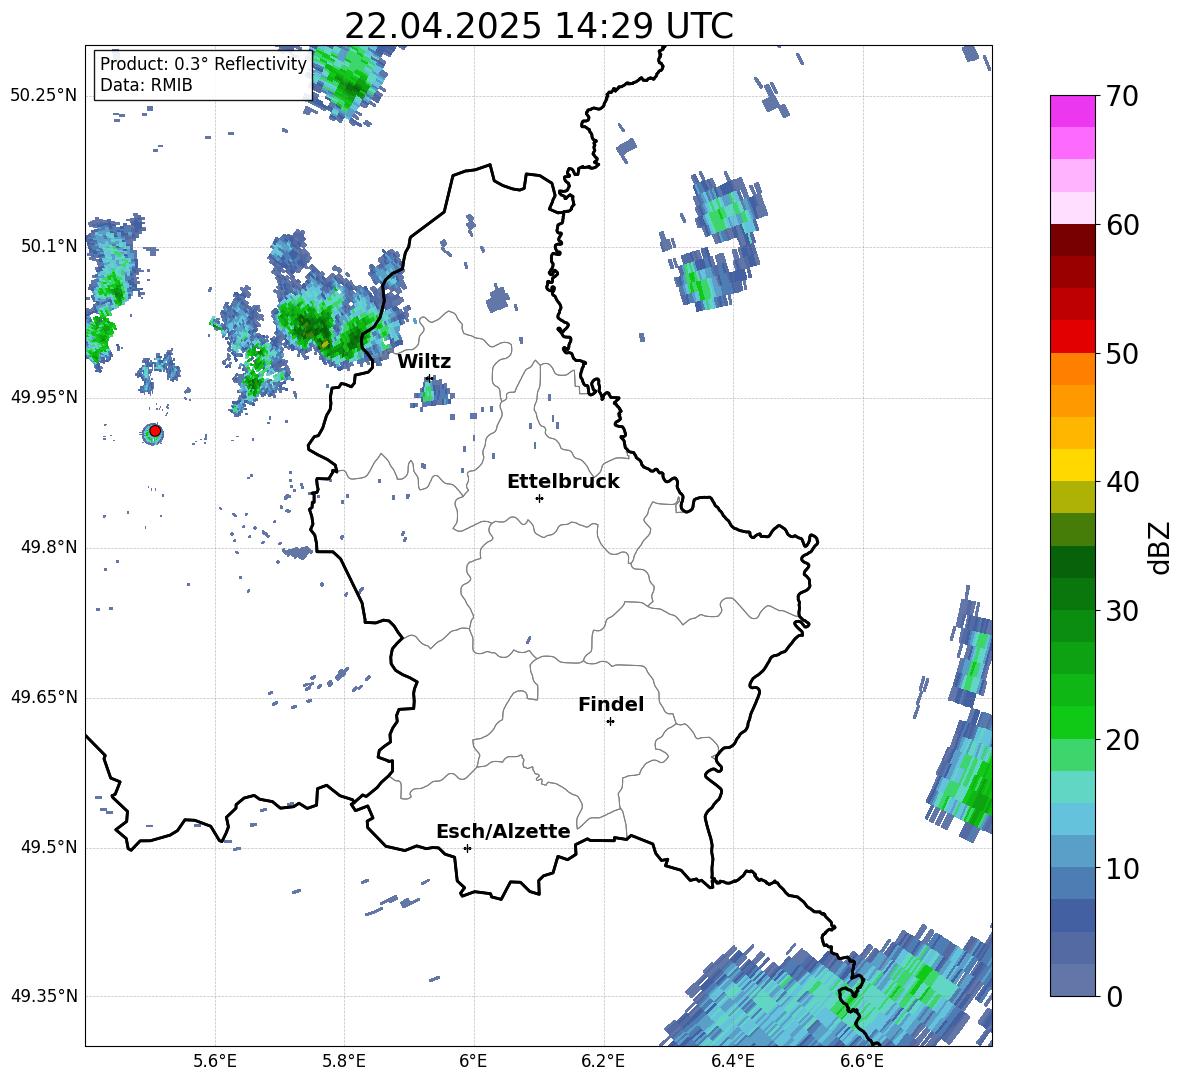Click the Data: RMIB text

(146, 85)
